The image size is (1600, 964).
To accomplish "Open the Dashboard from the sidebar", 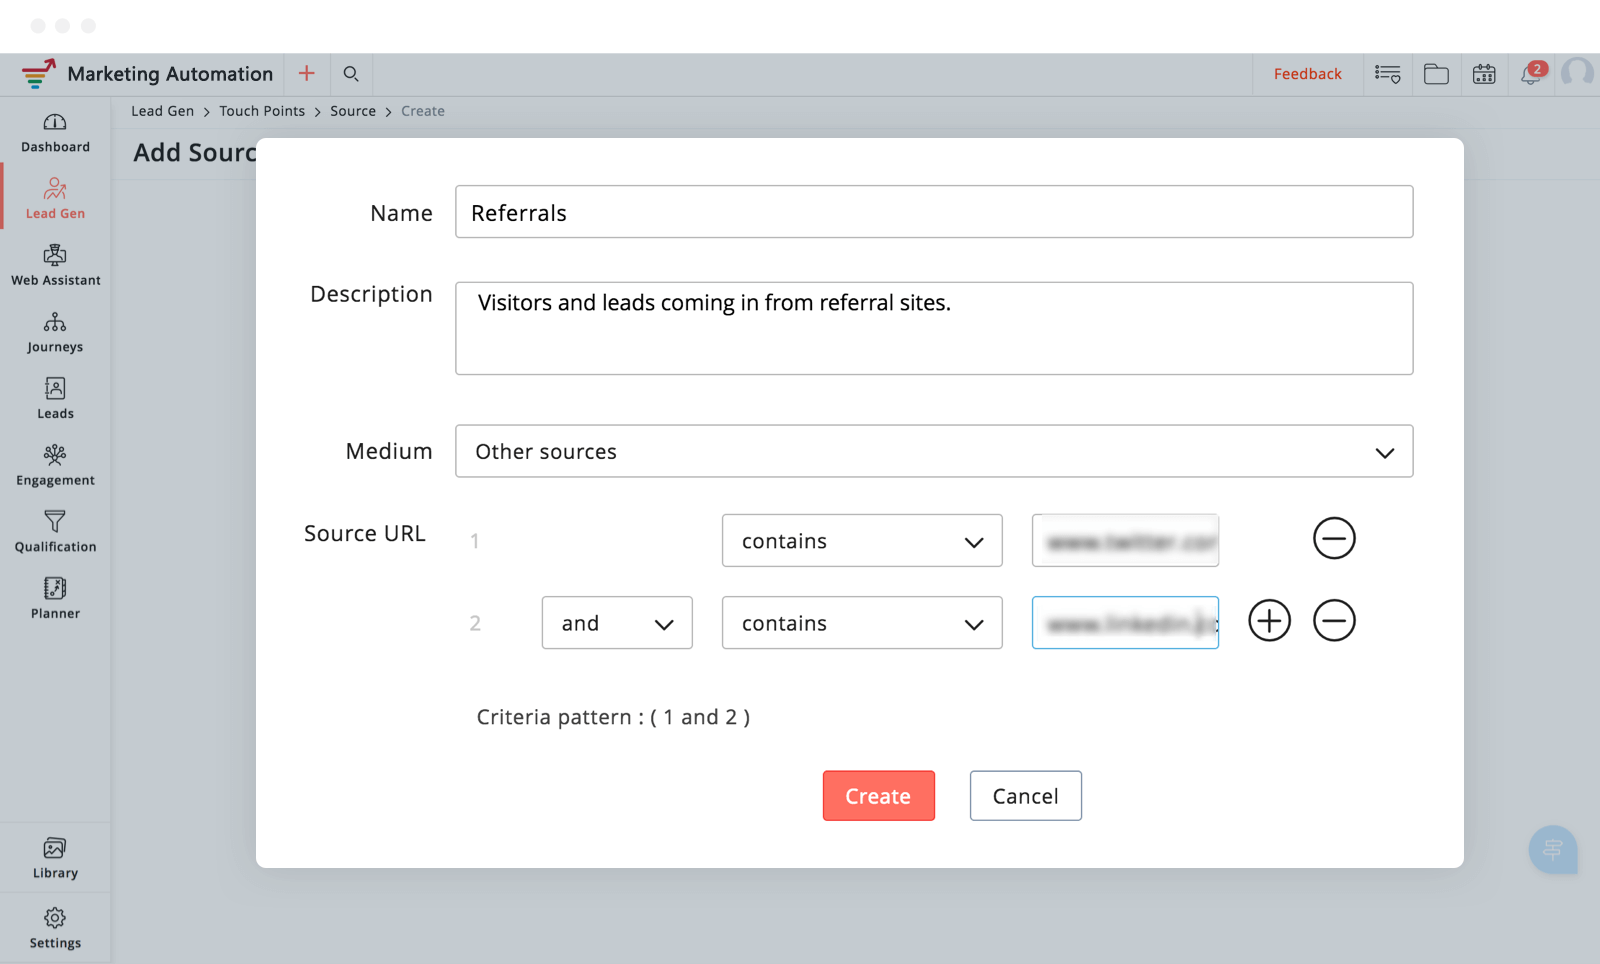I will 55,133.
